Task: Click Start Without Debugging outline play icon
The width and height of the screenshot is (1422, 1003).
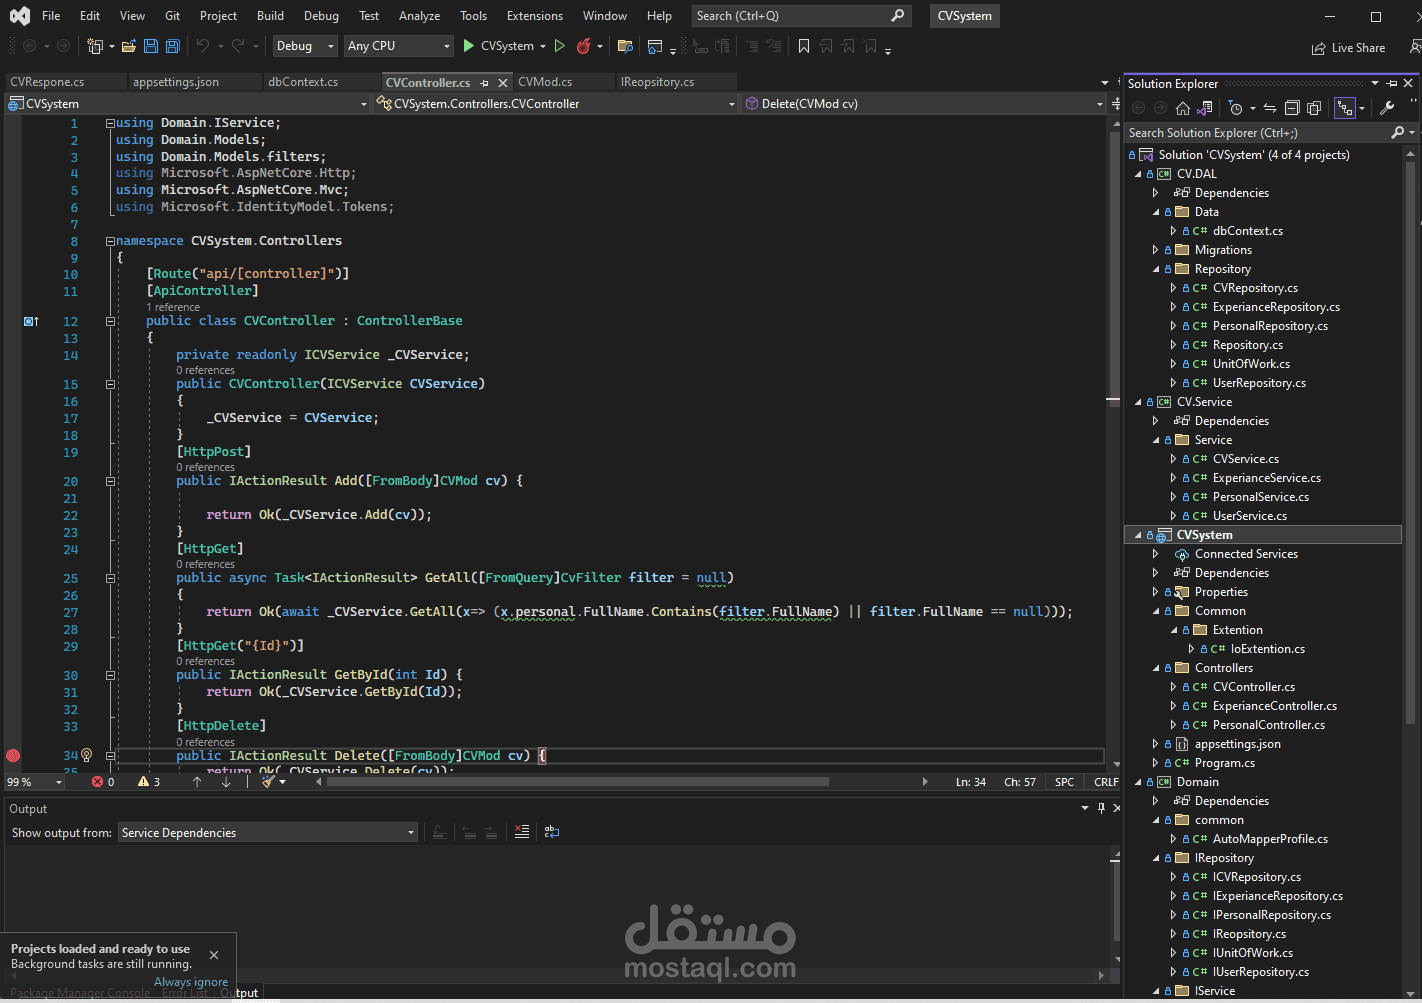Action: [x=559, y=46]
